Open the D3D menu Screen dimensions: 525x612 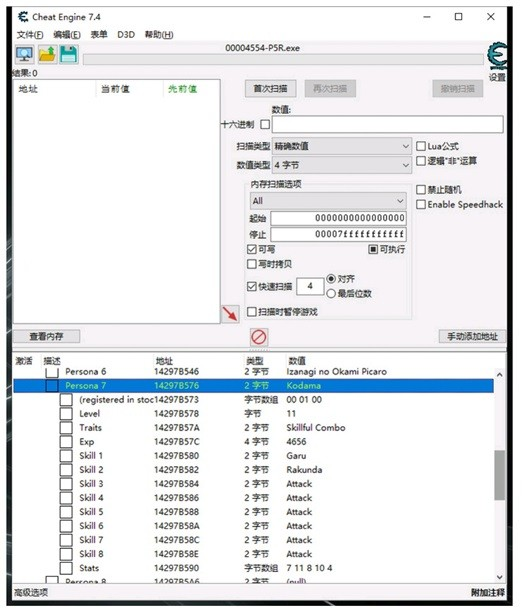(x=126, y=35)
